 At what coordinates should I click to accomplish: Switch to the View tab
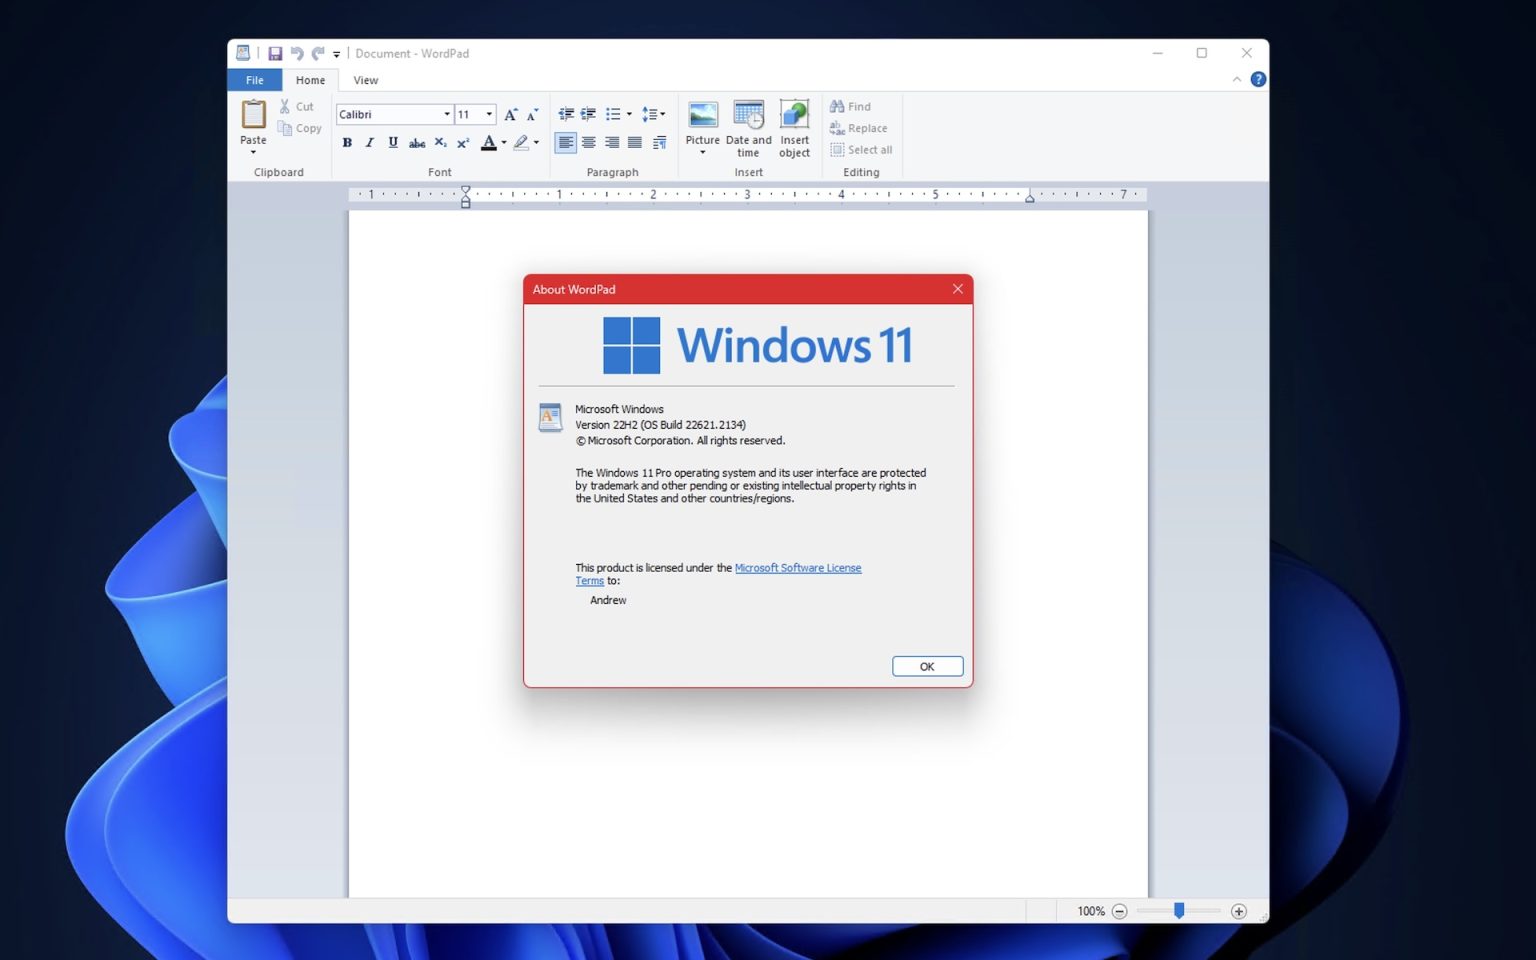coord(365,80)
